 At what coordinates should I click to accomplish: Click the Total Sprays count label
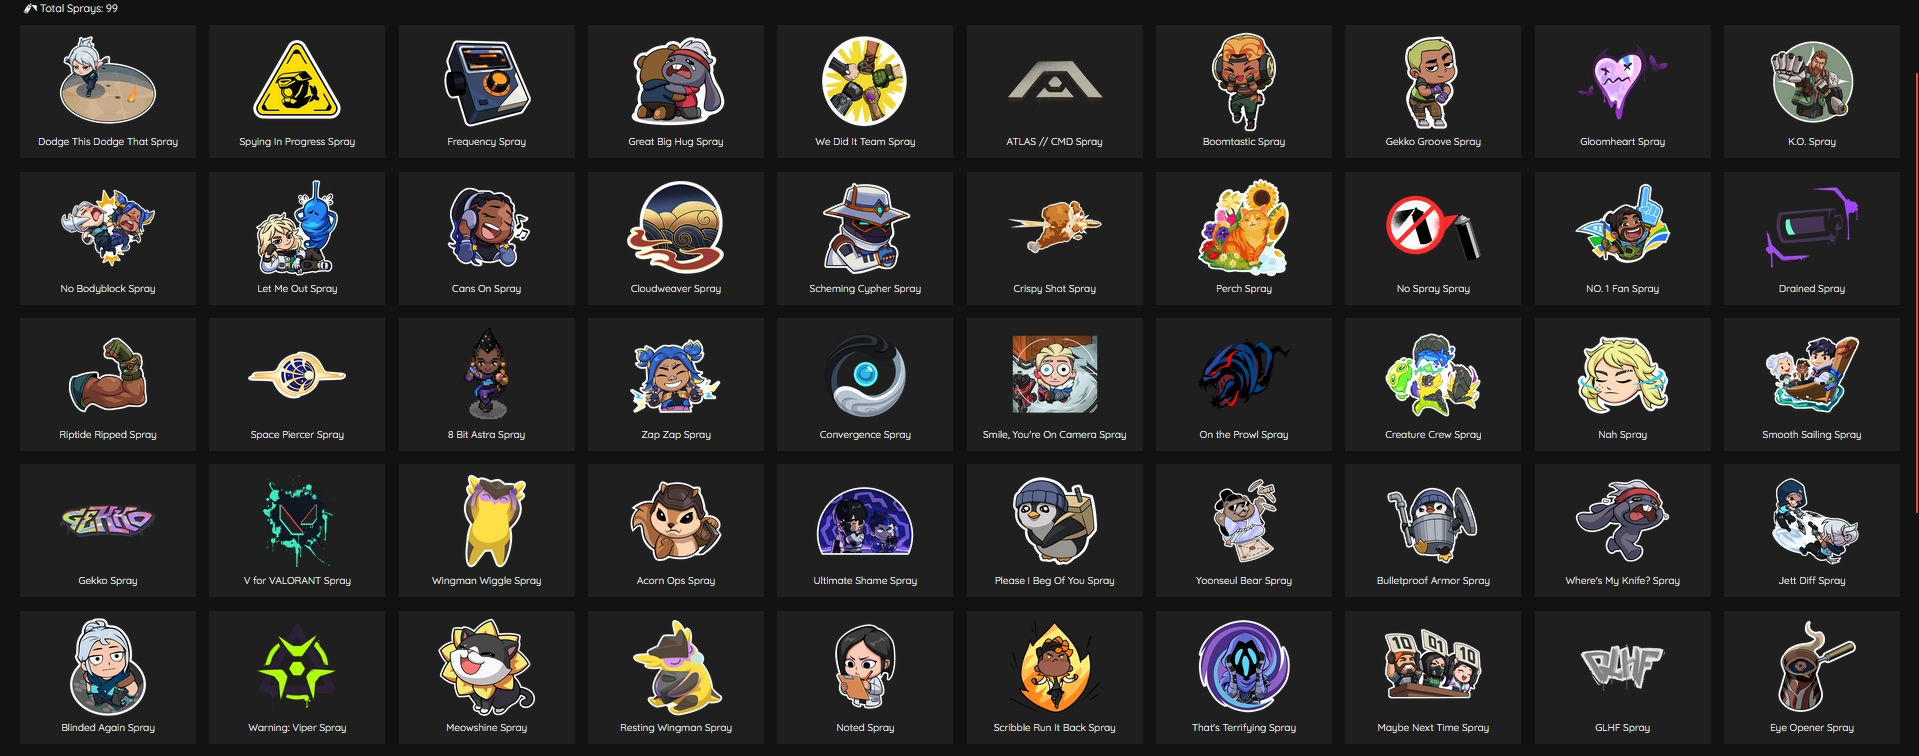pyautogui.click(x=71, y=8)
